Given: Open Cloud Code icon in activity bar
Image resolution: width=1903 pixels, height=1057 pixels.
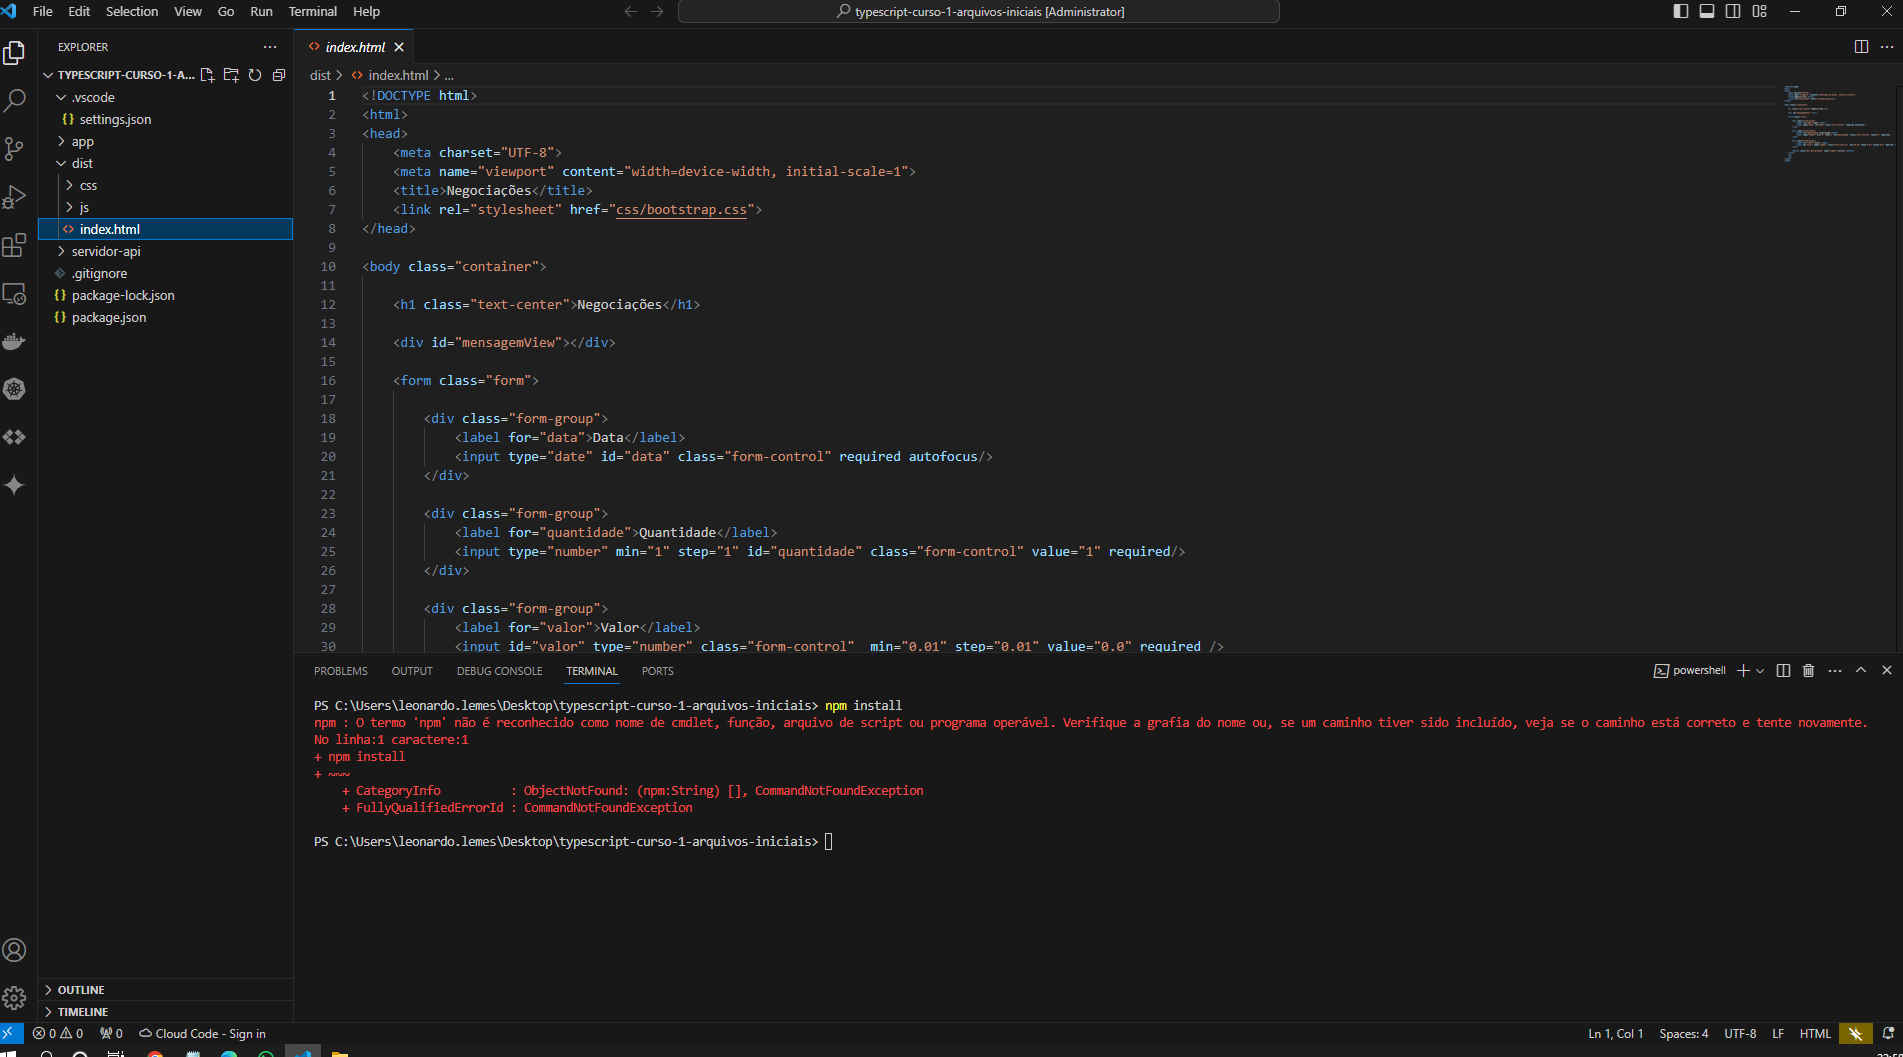Looking at the screenshot, I should tap(15, 437).
